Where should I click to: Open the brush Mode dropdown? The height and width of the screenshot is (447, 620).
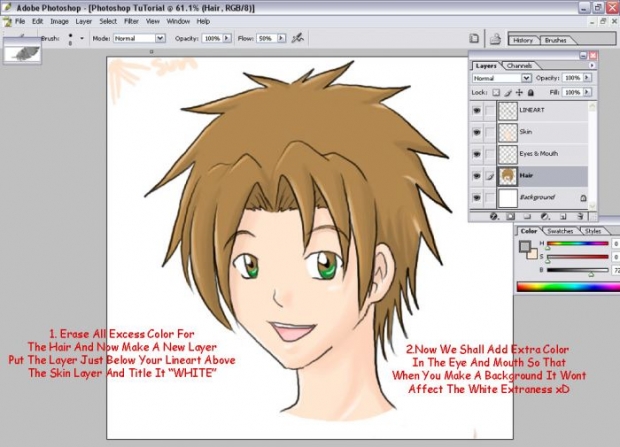(x=160, y=38)
